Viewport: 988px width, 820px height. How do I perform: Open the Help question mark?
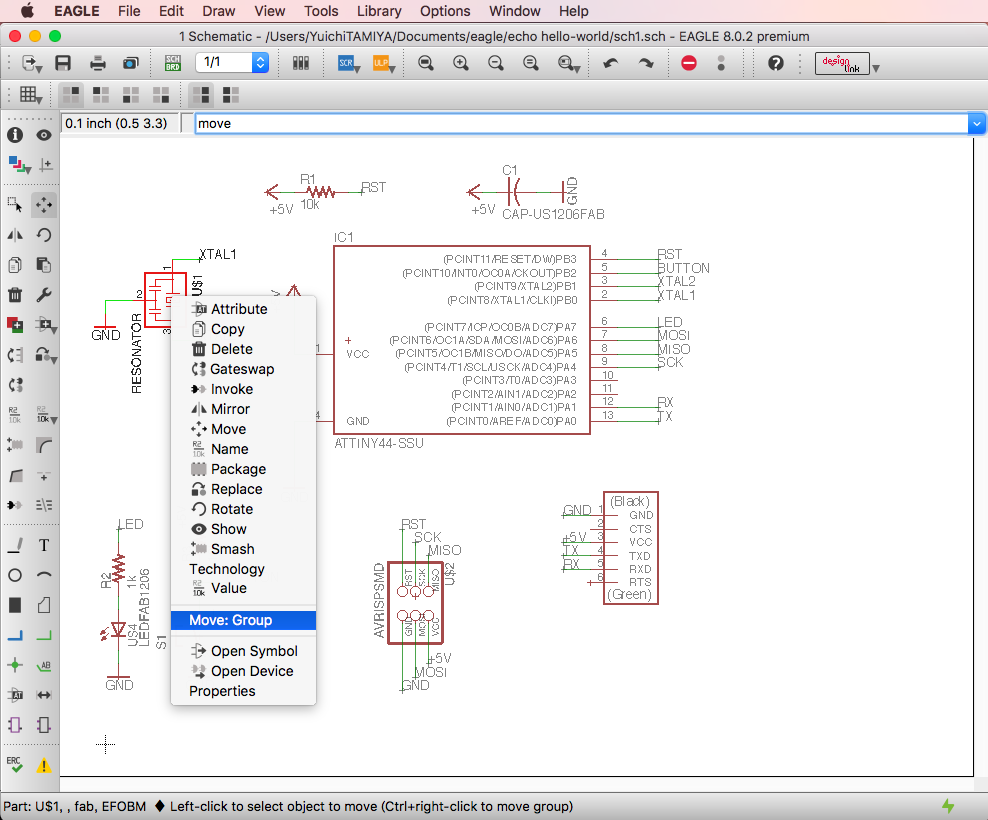pyautogui.click(x=776, y=63)
